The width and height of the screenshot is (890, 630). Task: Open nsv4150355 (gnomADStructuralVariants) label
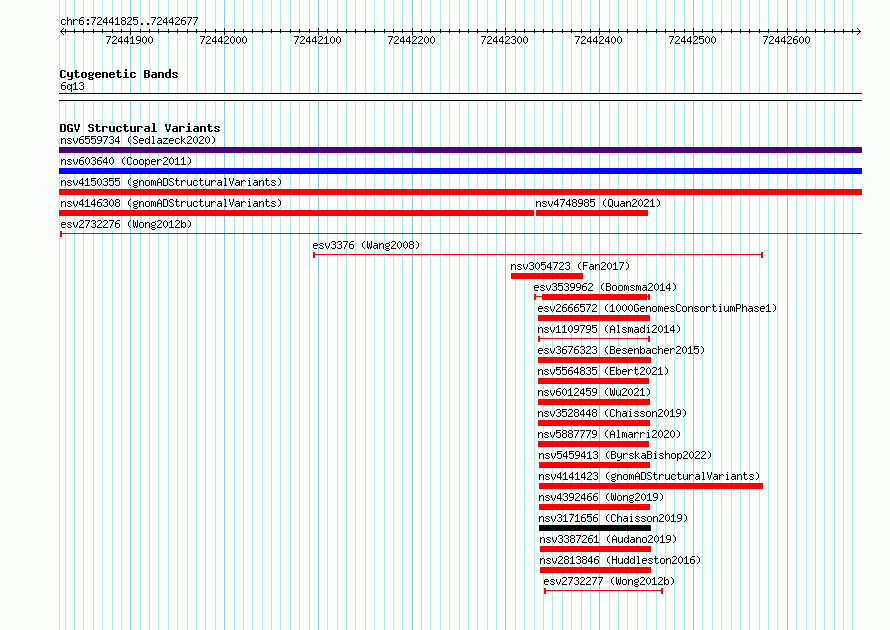[171, 182]
